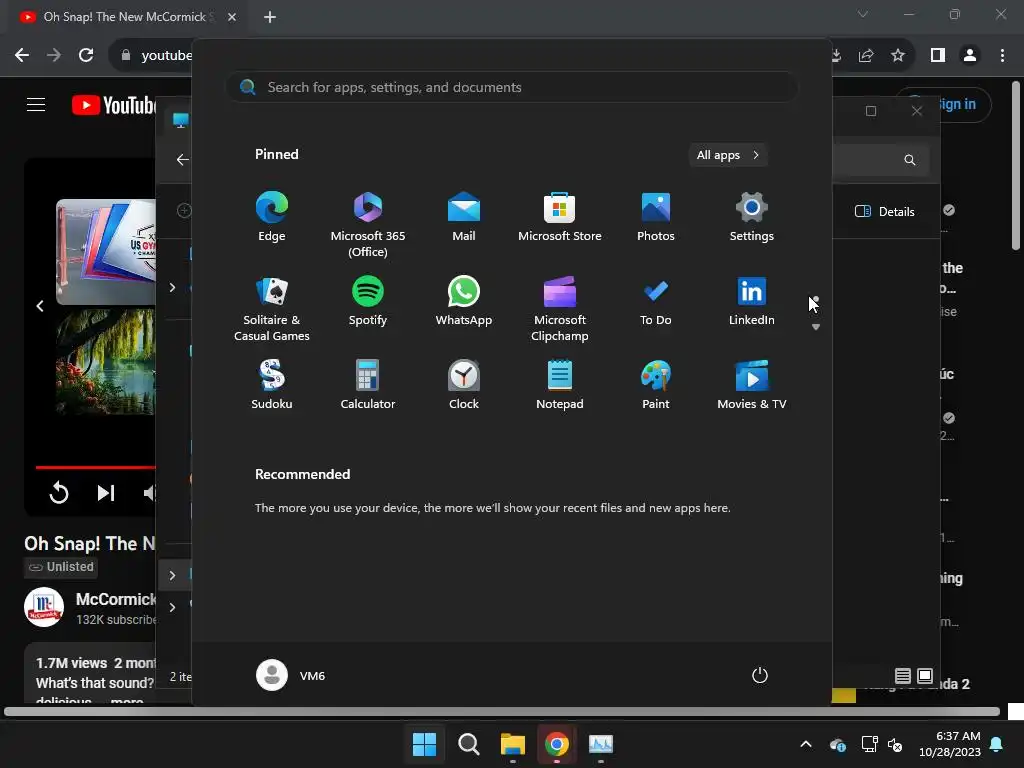The width and height of the screenshot is (1024, 768).
Task: Share this page from Chrome toolbar
Action: pyautogui.click(x=866, y=56)
